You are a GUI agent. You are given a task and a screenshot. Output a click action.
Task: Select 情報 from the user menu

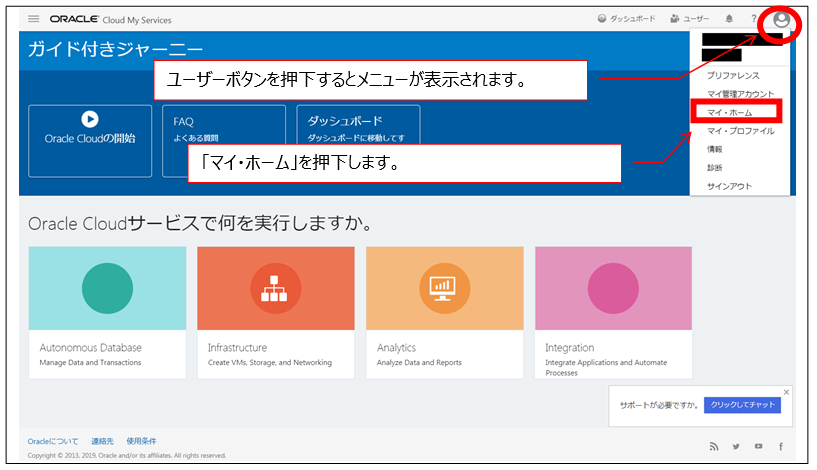click(x=714, y=150)
